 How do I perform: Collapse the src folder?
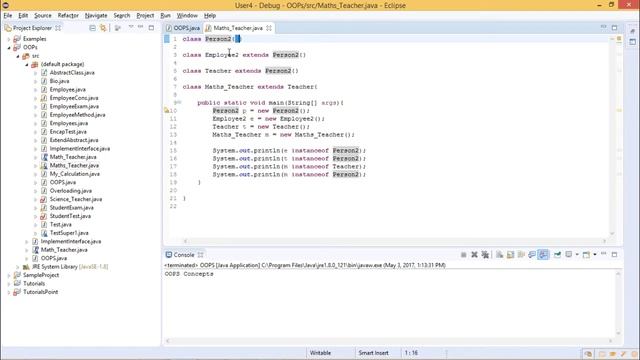[x=18, y=56]
